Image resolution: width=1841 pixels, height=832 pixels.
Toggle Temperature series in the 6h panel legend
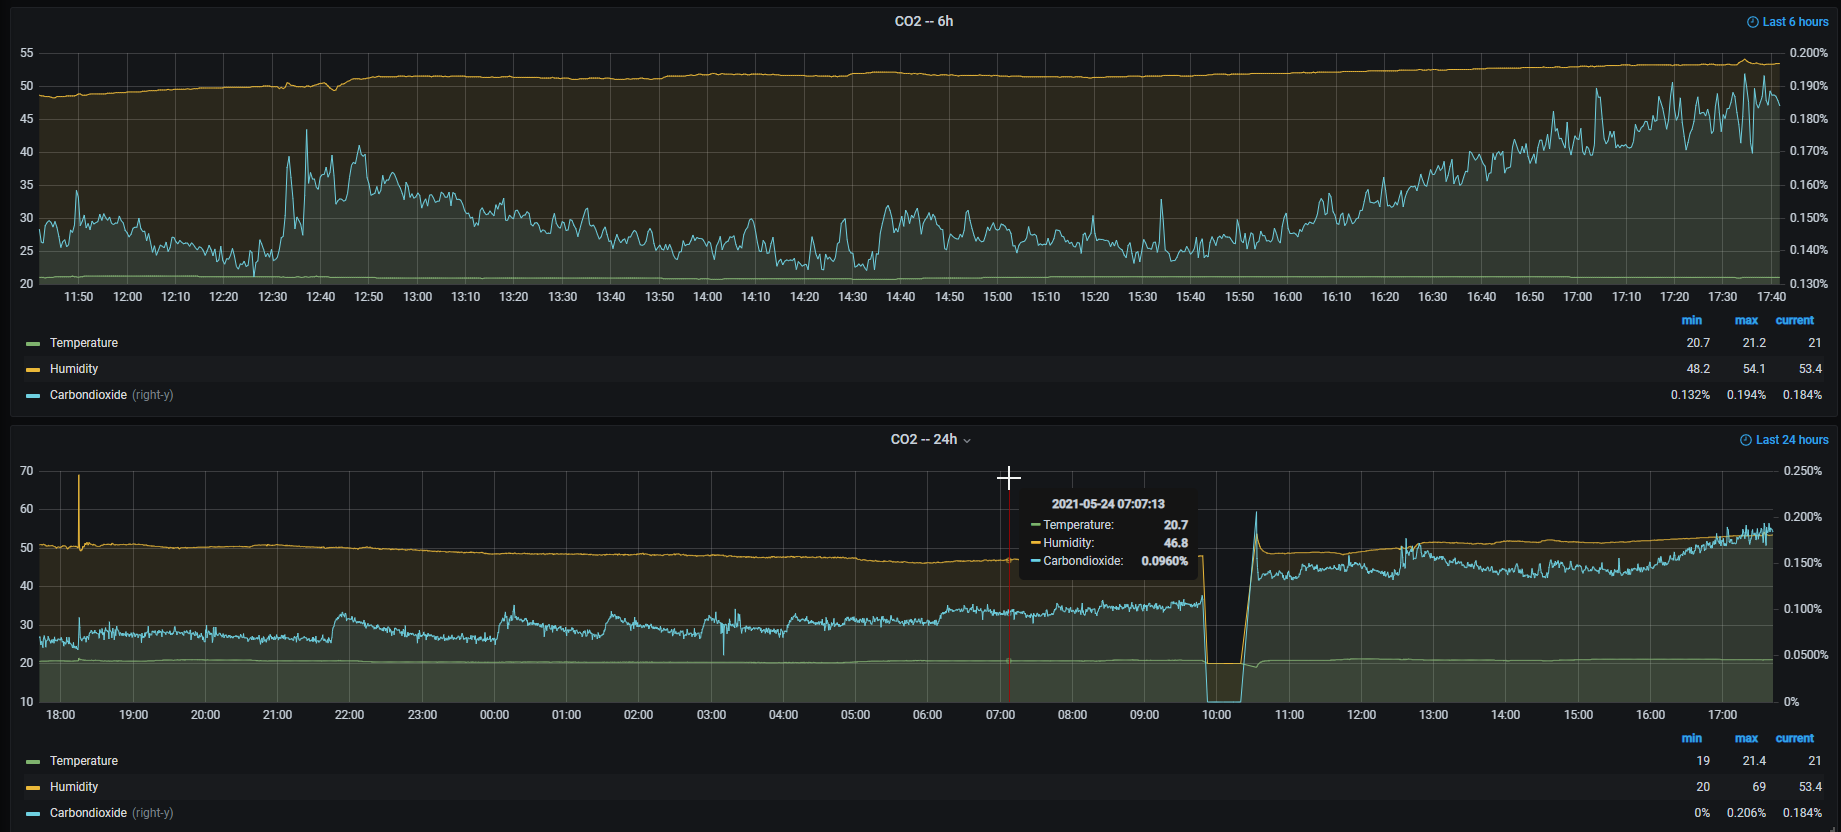click(x=84, y=343)
